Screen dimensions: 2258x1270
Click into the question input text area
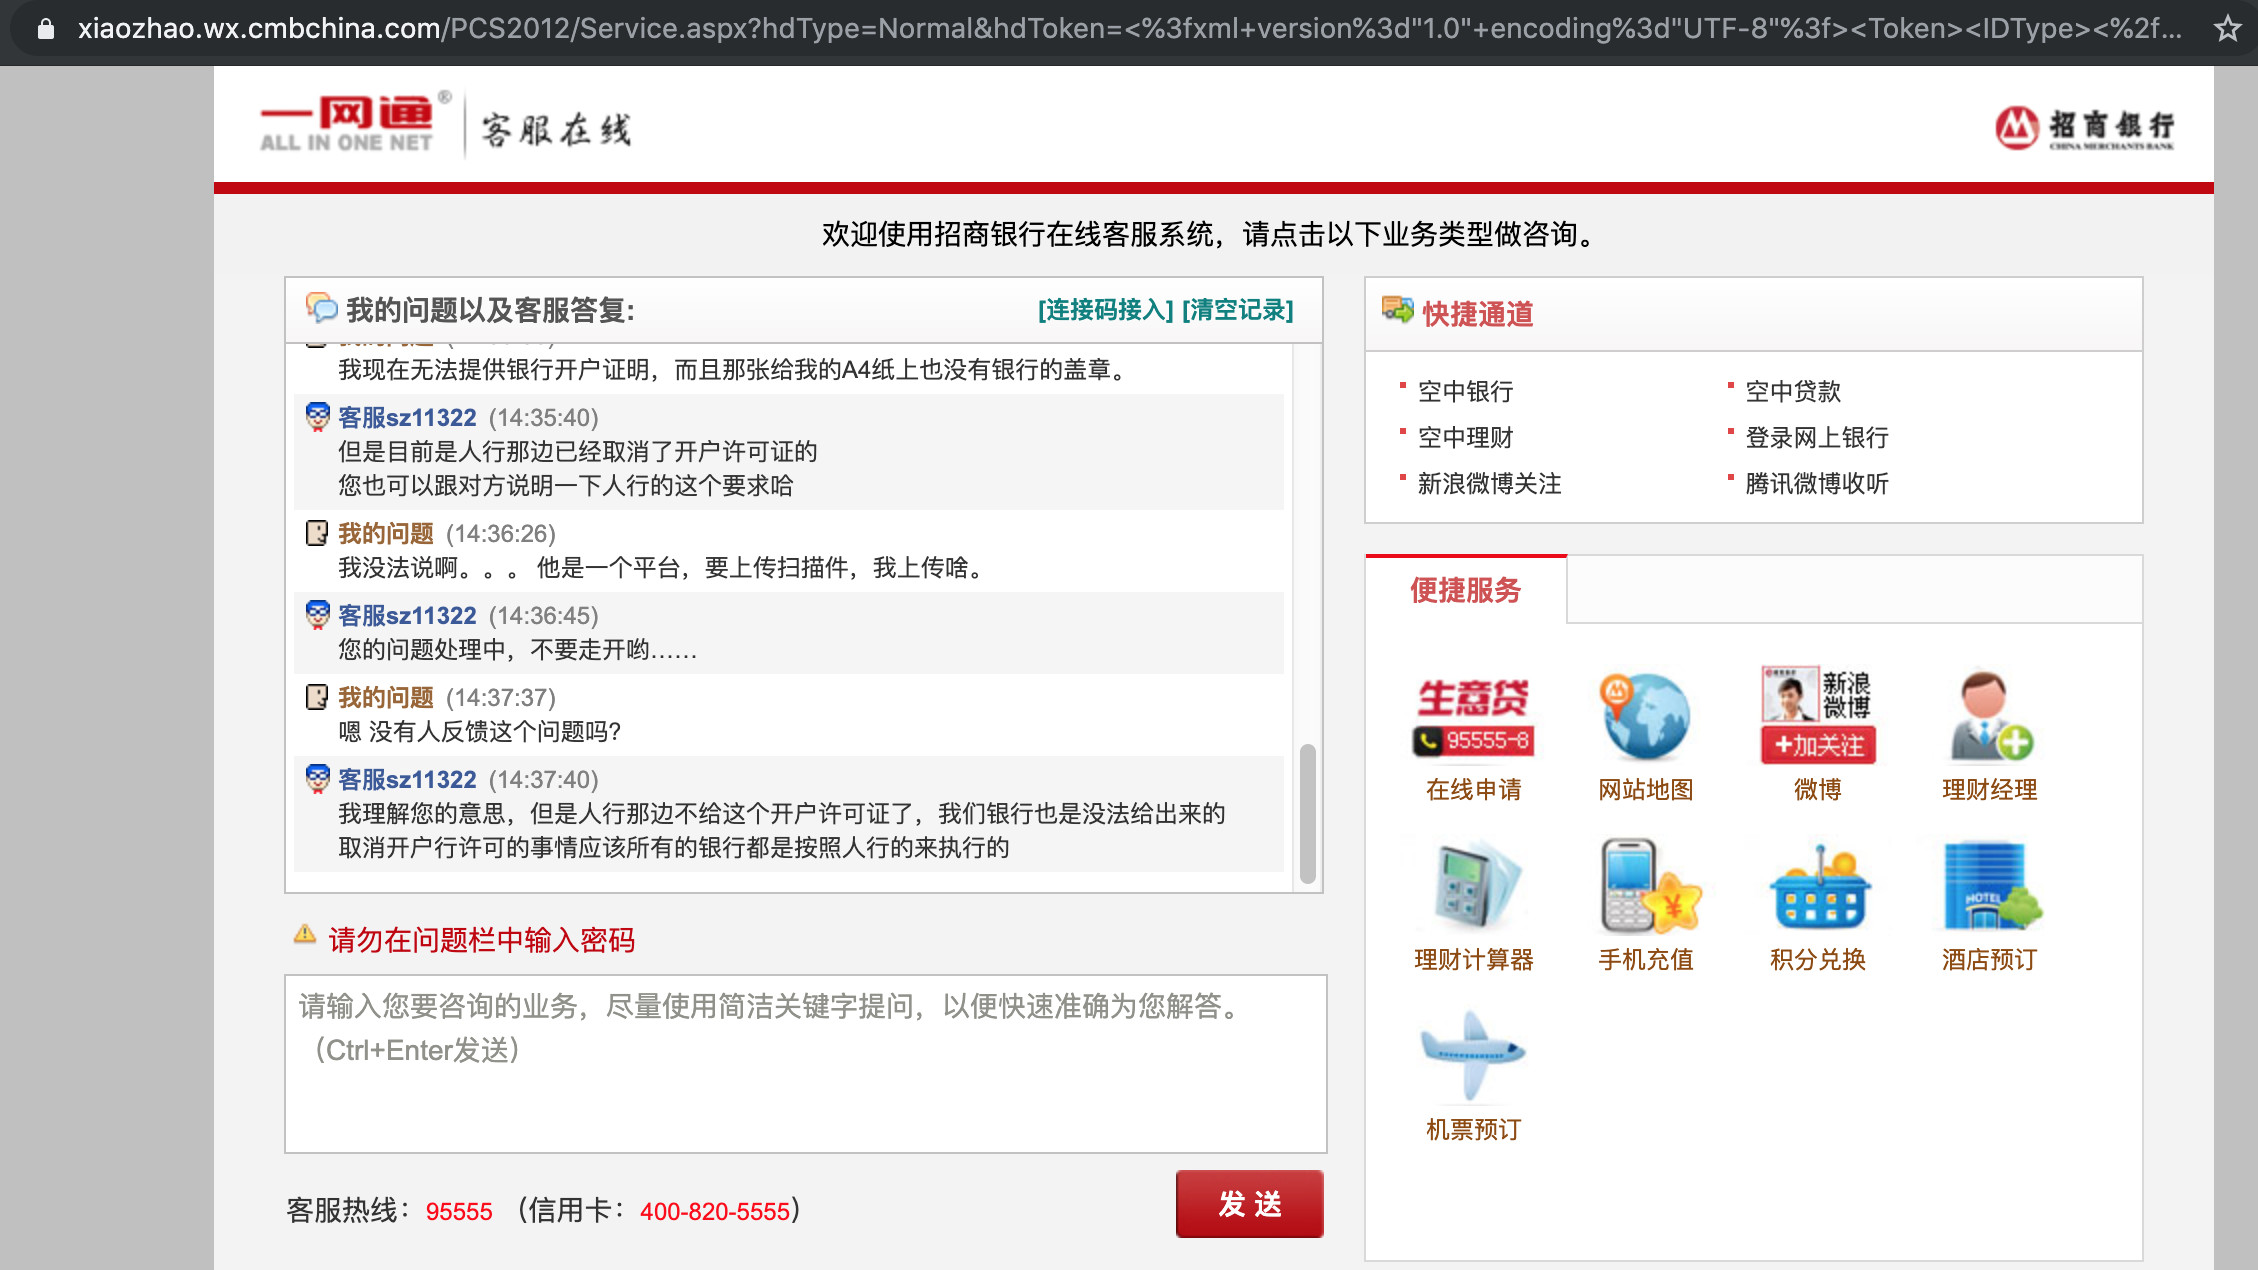(805, 1065)
